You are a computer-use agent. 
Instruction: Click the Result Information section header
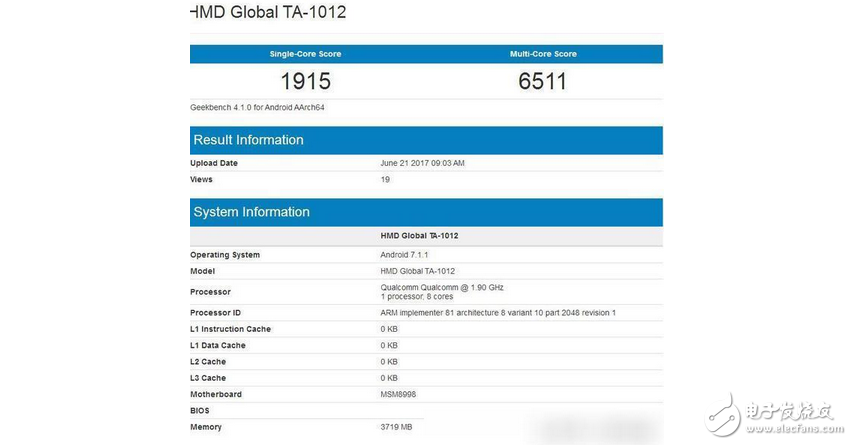click(248, 140)
